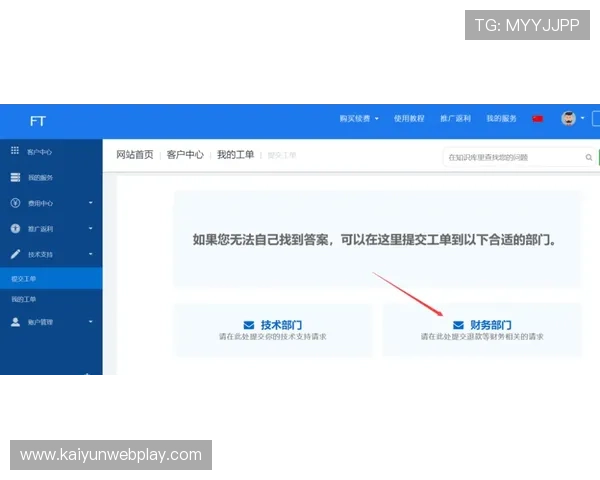This screenshot has width=600, height=480.
Task: Click the round icon beside 推广返利 in sidebar
Action: tap(15, 229)
